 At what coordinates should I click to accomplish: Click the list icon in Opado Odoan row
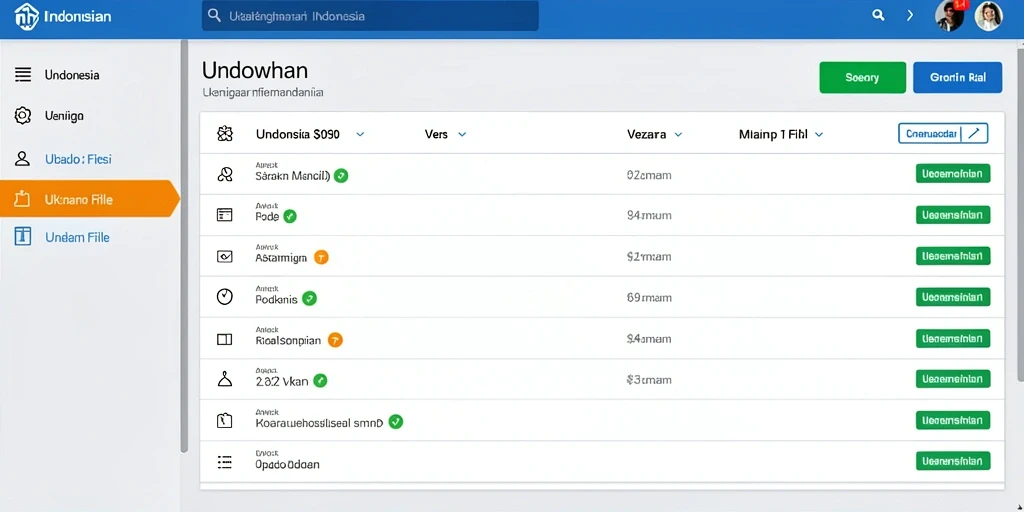(224, 462)
